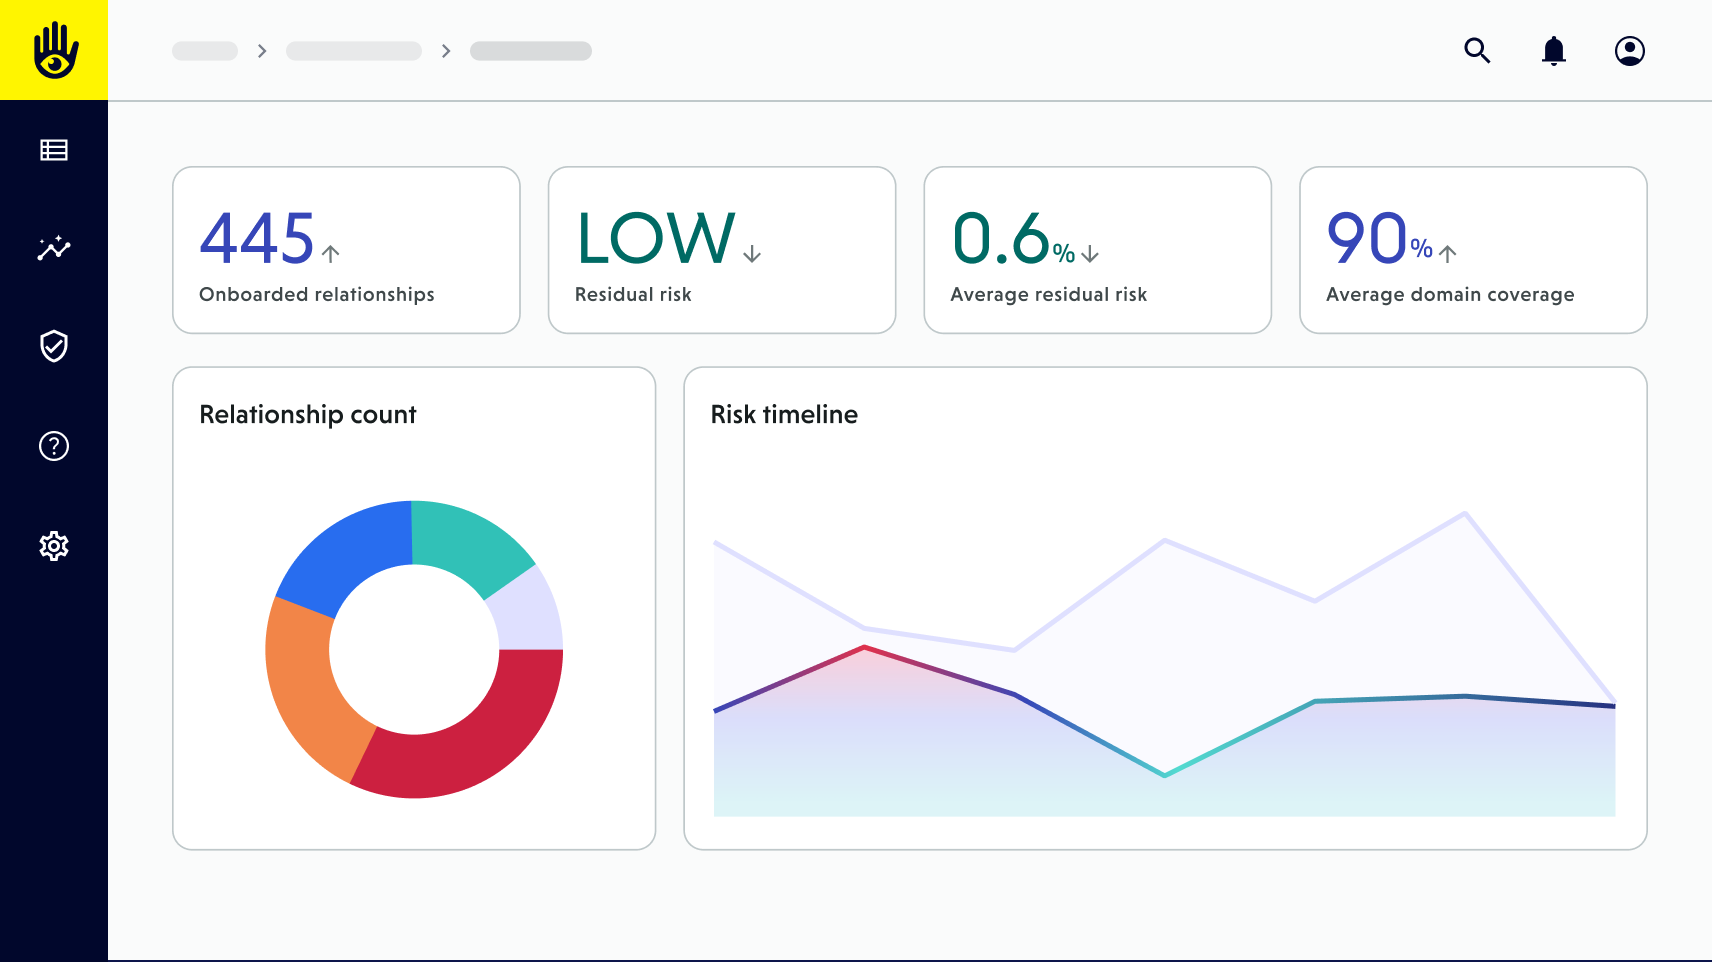Open the 445 Onboarded relationships card

(x=346, y=250)
